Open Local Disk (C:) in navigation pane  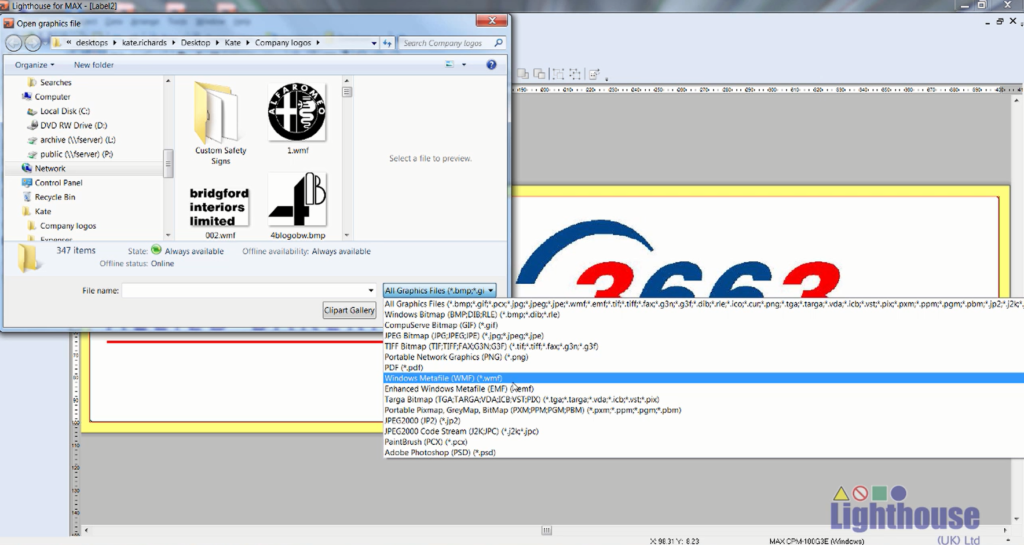tap(65, 111)
